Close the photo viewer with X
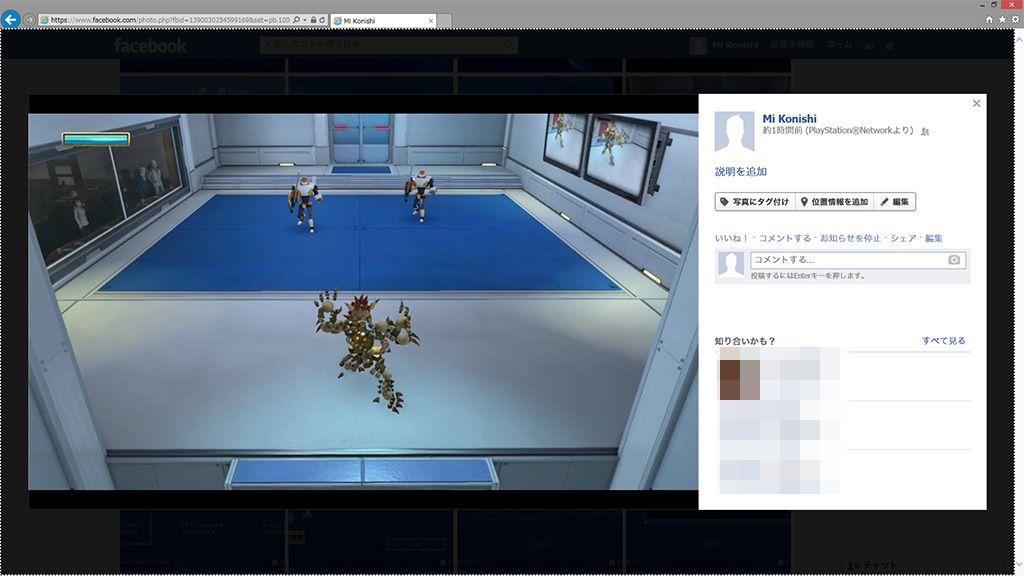1024x576 pixels. point(976,104)
